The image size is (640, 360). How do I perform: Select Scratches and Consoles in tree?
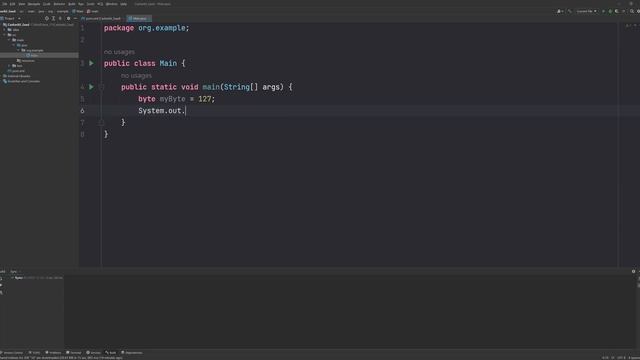(x=22, y=81)
